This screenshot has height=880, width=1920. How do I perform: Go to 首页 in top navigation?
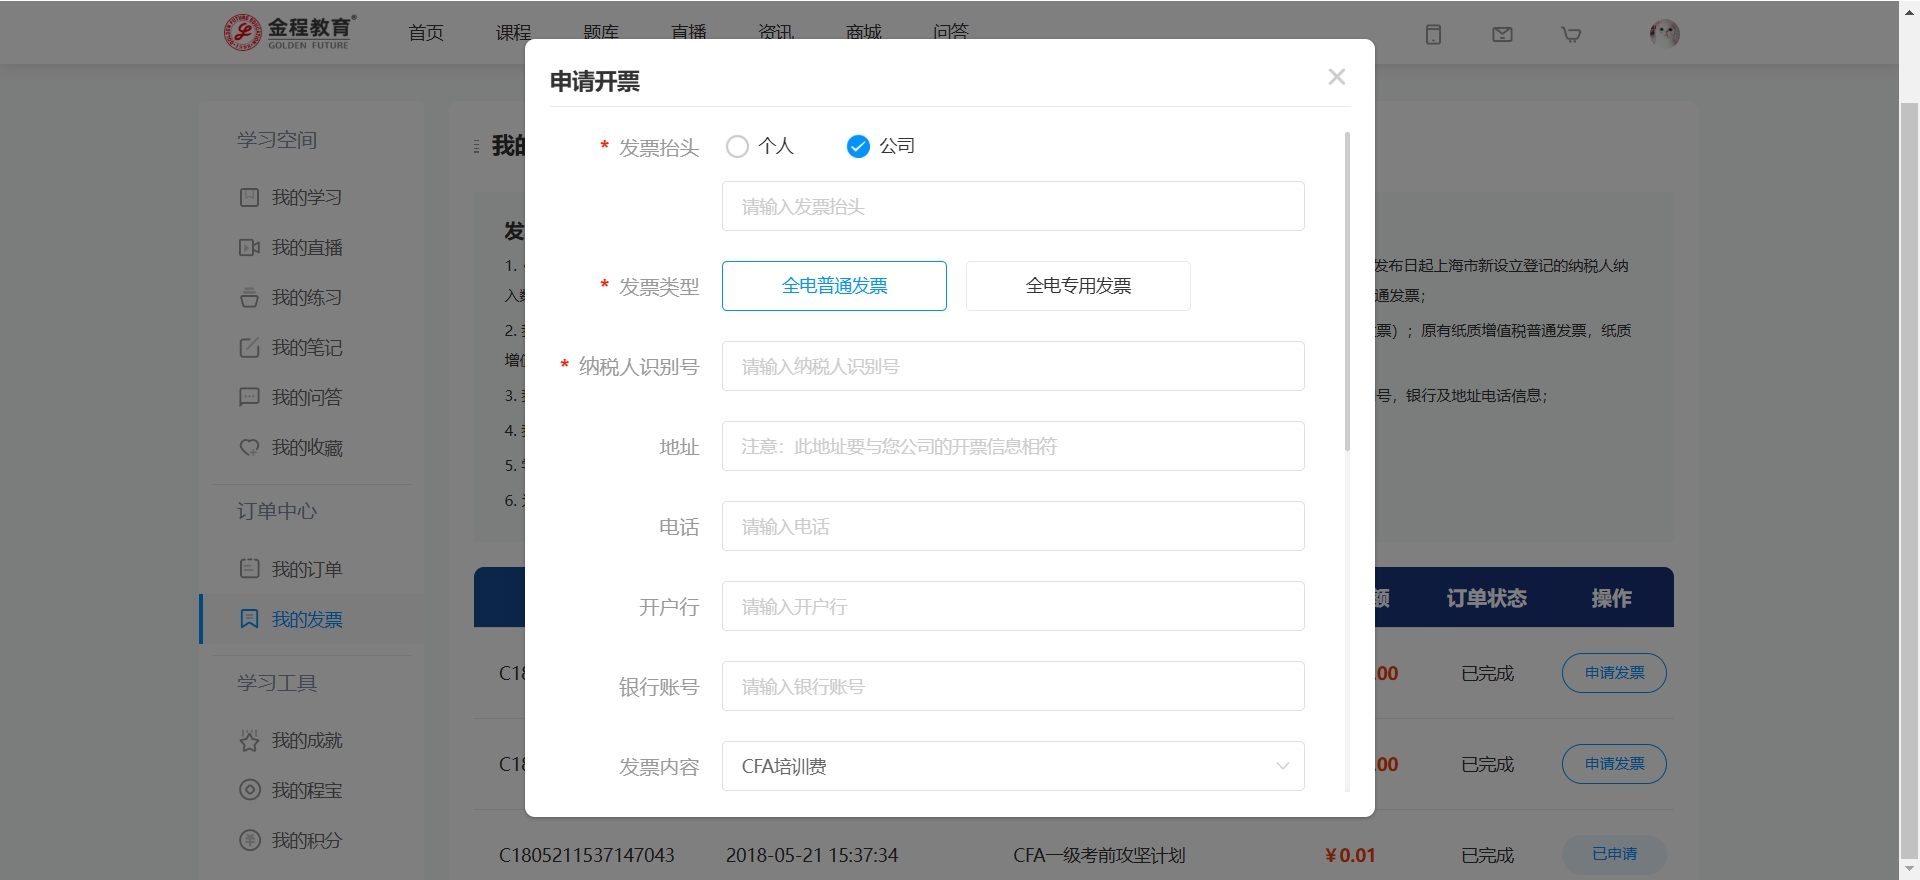(x=426, y=33)
